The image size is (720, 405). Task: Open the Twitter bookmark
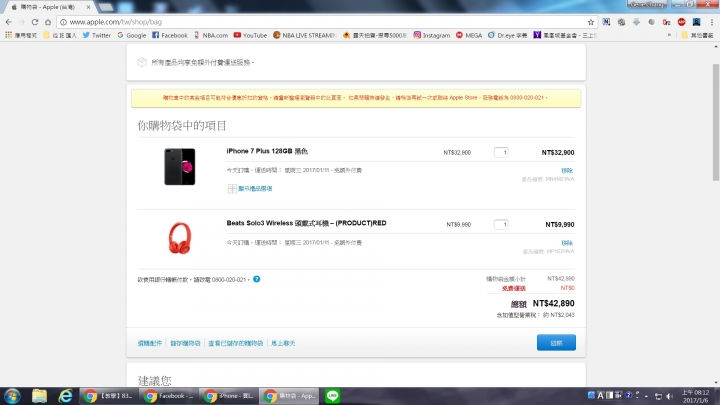tap(97, 35)
